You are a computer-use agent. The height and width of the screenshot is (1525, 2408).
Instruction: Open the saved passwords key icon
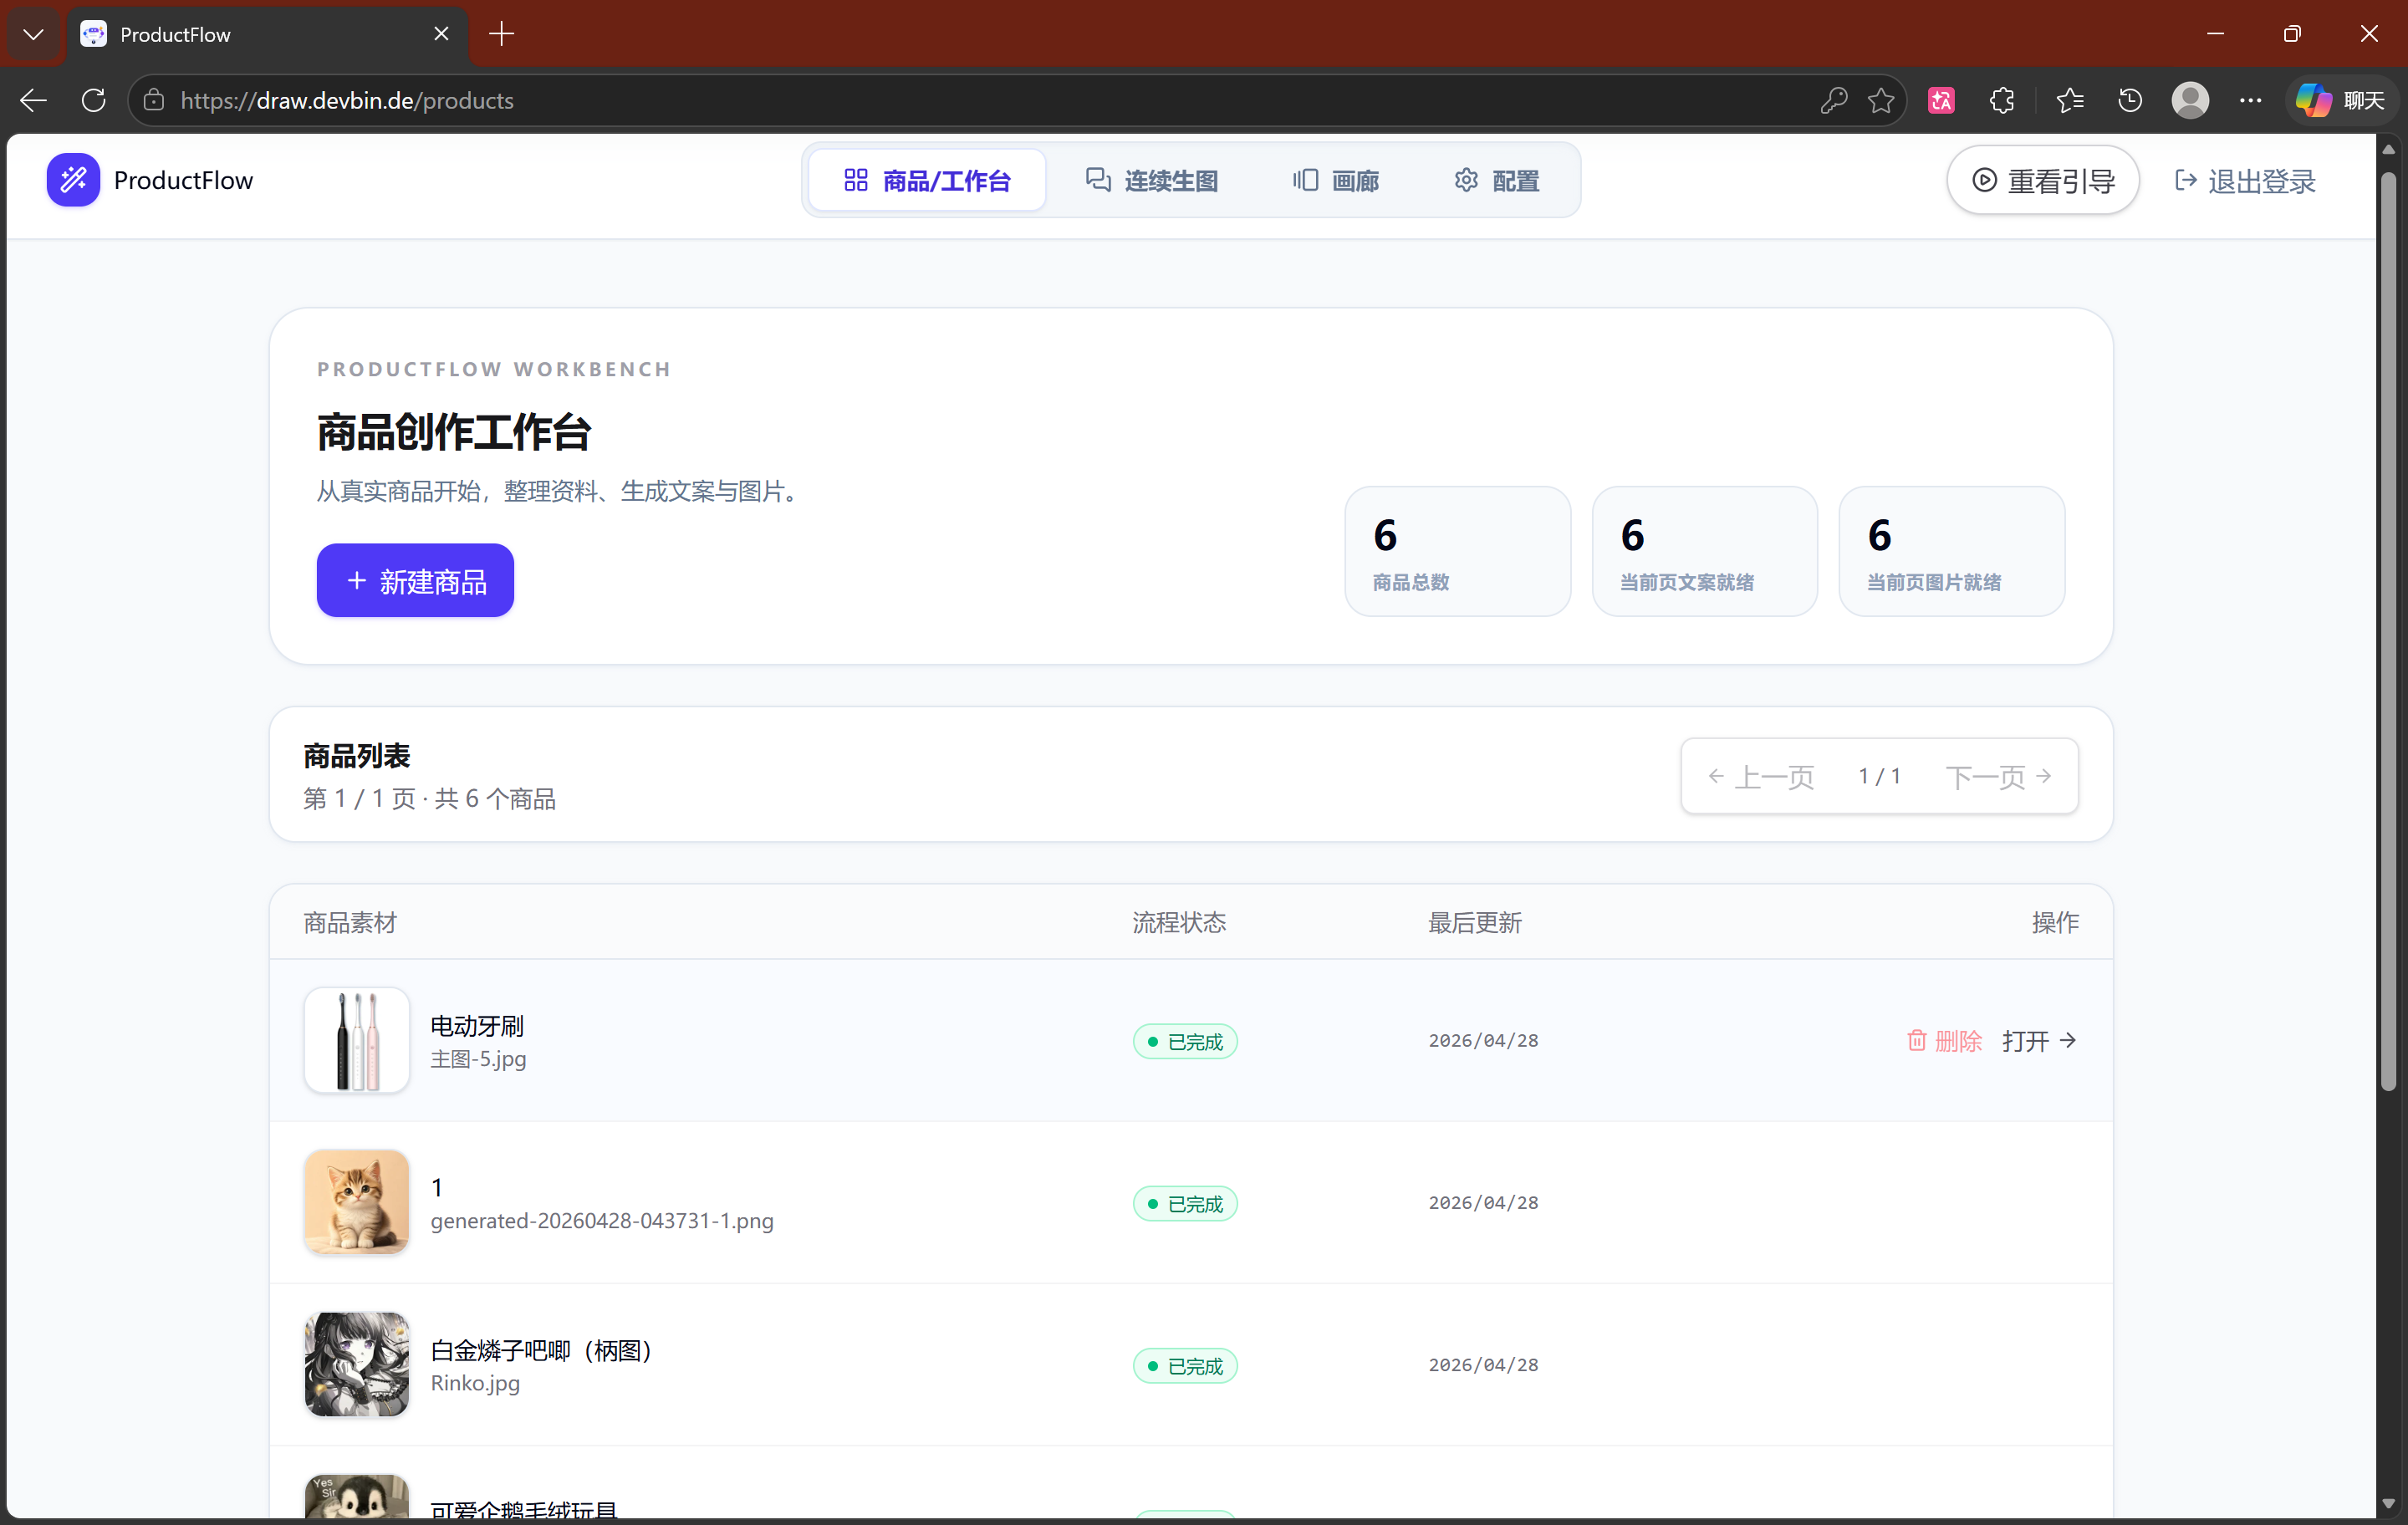1833,100
